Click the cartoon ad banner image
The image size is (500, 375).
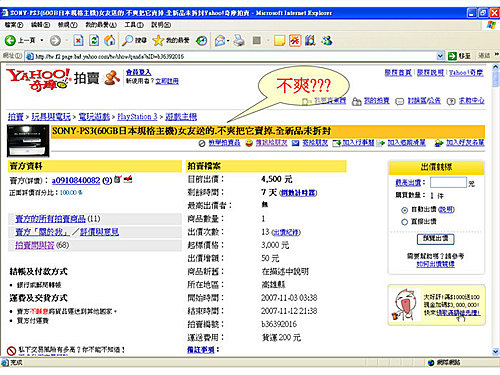437,305
